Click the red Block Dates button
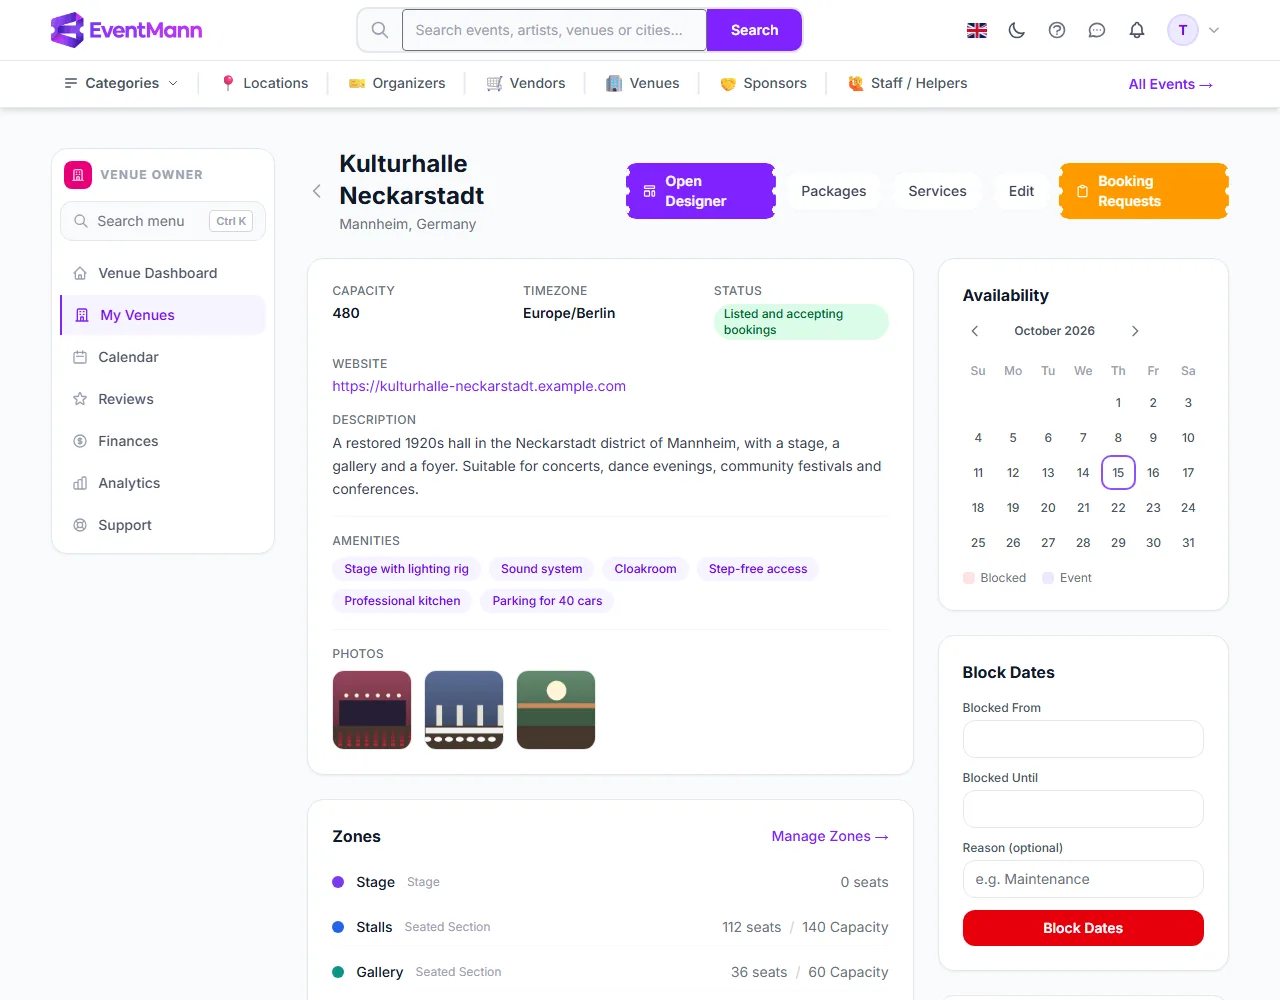The width and height of the screenshot is (1280, 1000). click(x=1083, y=928)
